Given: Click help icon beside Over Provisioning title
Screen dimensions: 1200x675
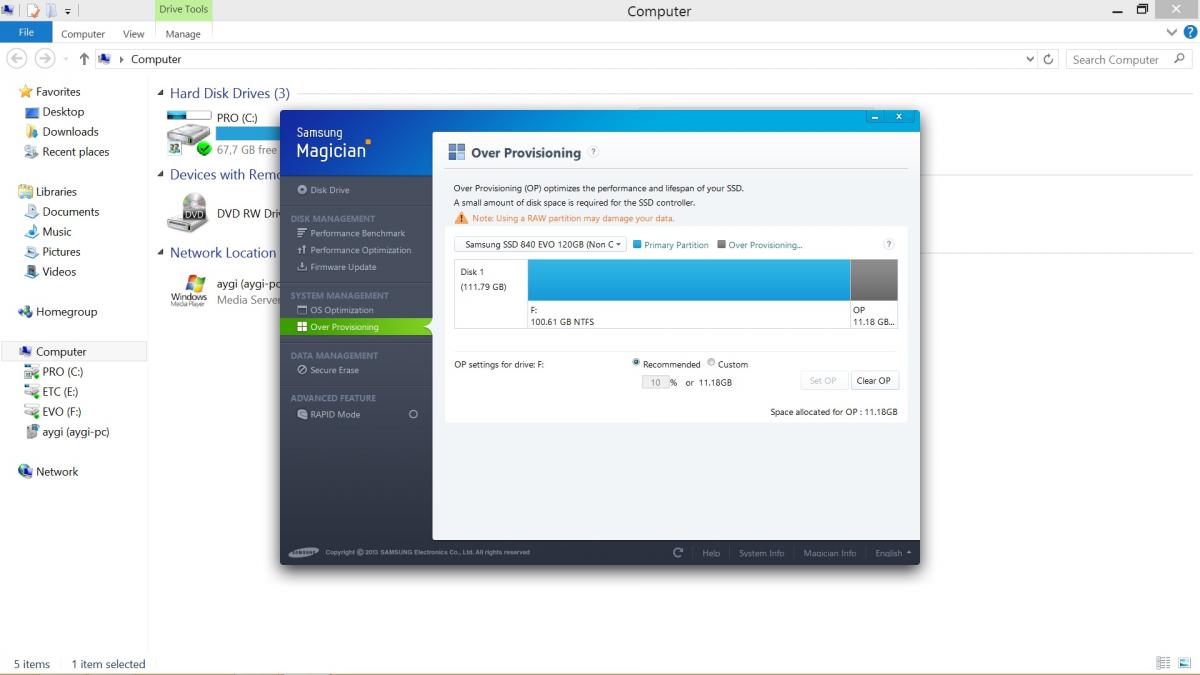Looking at the screenshot, I should 593,152.
